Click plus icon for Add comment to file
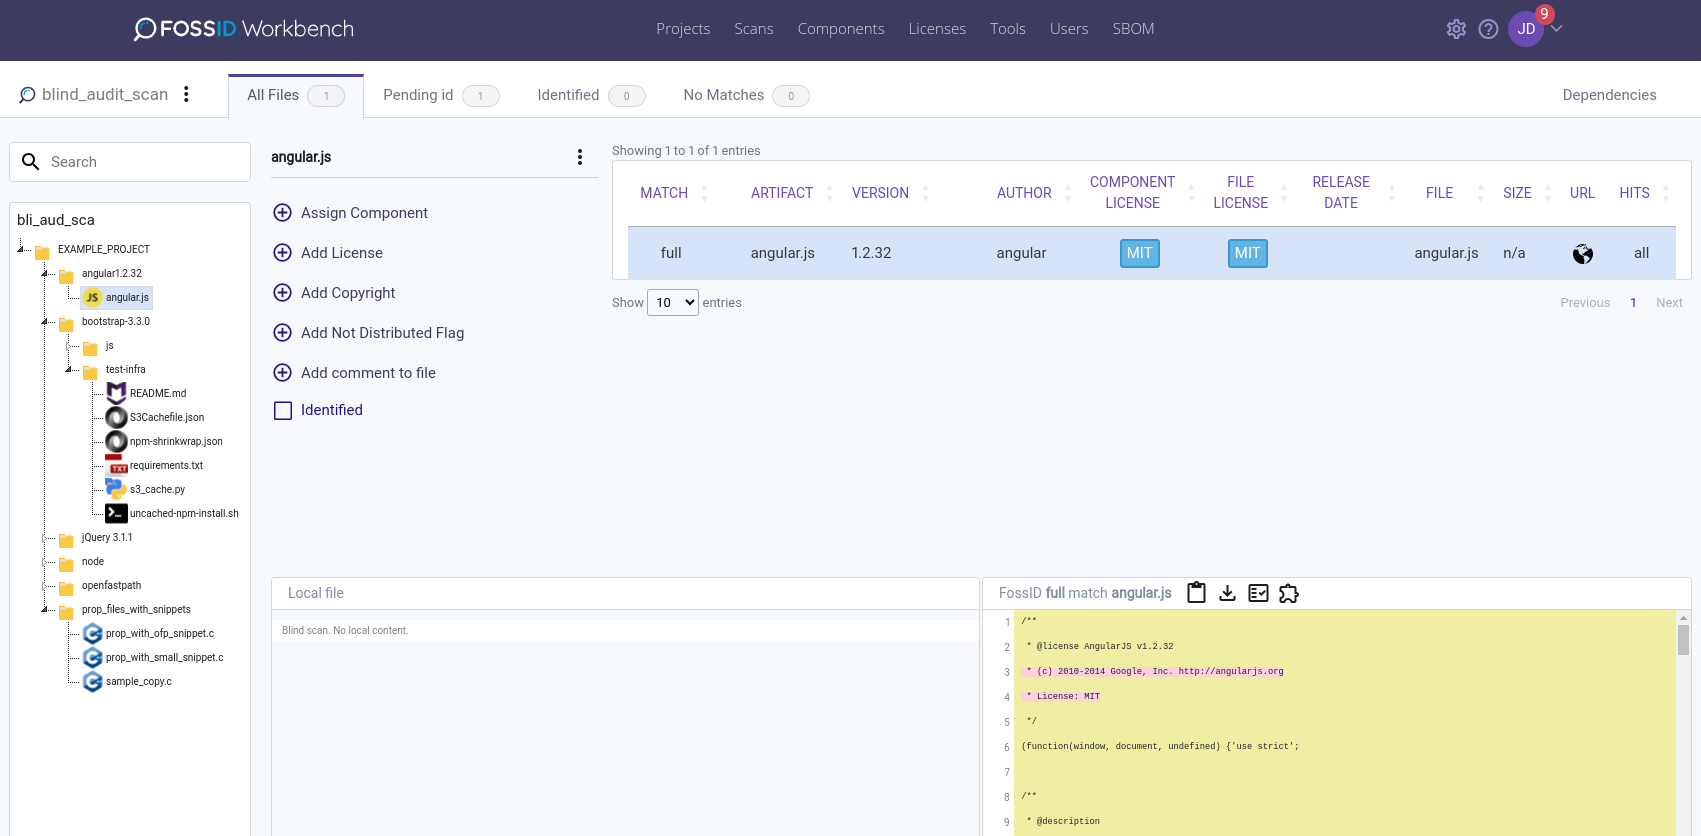The width and height of the screenshot is (1701, 836). pos(282,373)
